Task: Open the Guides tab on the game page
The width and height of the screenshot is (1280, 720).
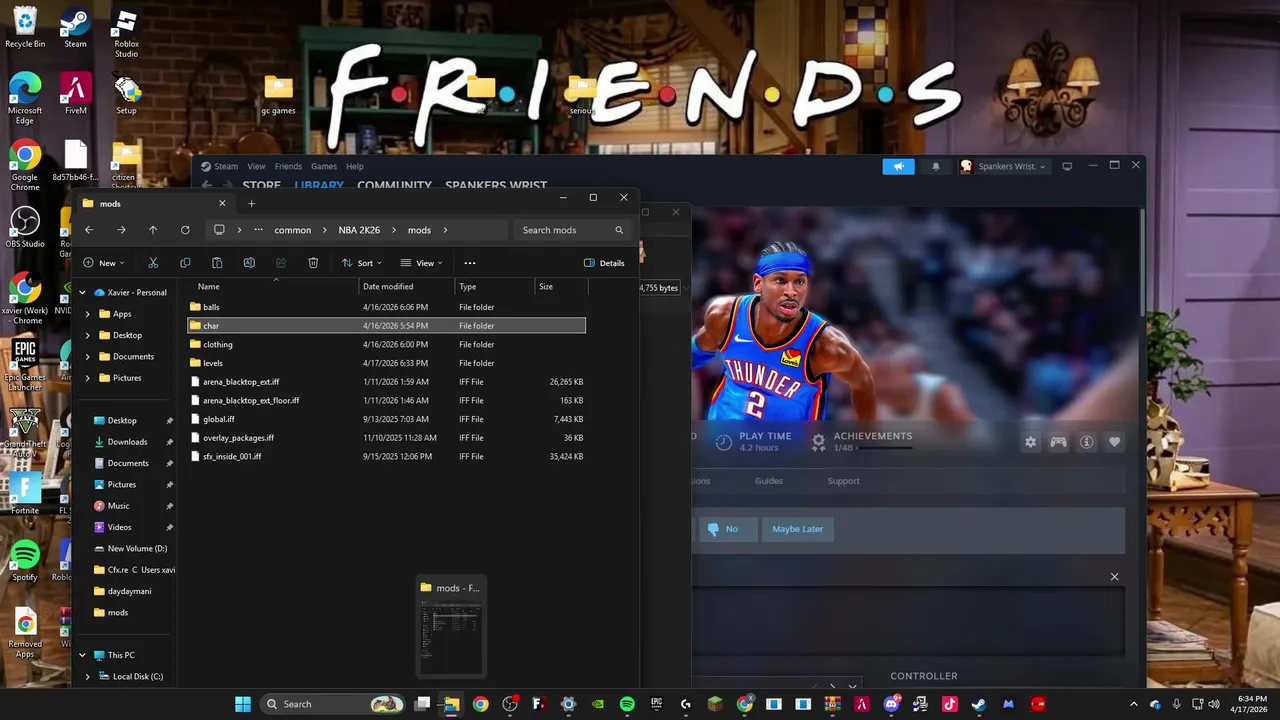Action: 769,481
